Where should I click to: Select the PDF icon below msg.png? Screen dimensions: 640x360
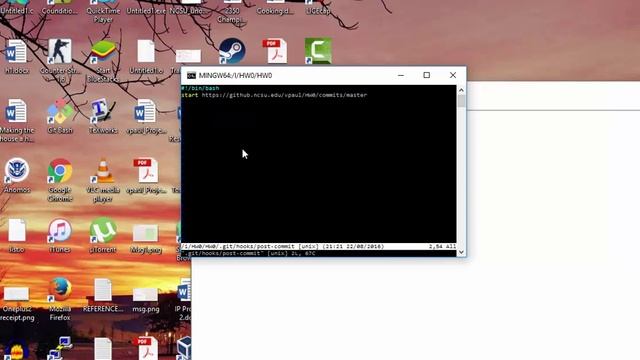pyautogui.click(x=146, y=349)
